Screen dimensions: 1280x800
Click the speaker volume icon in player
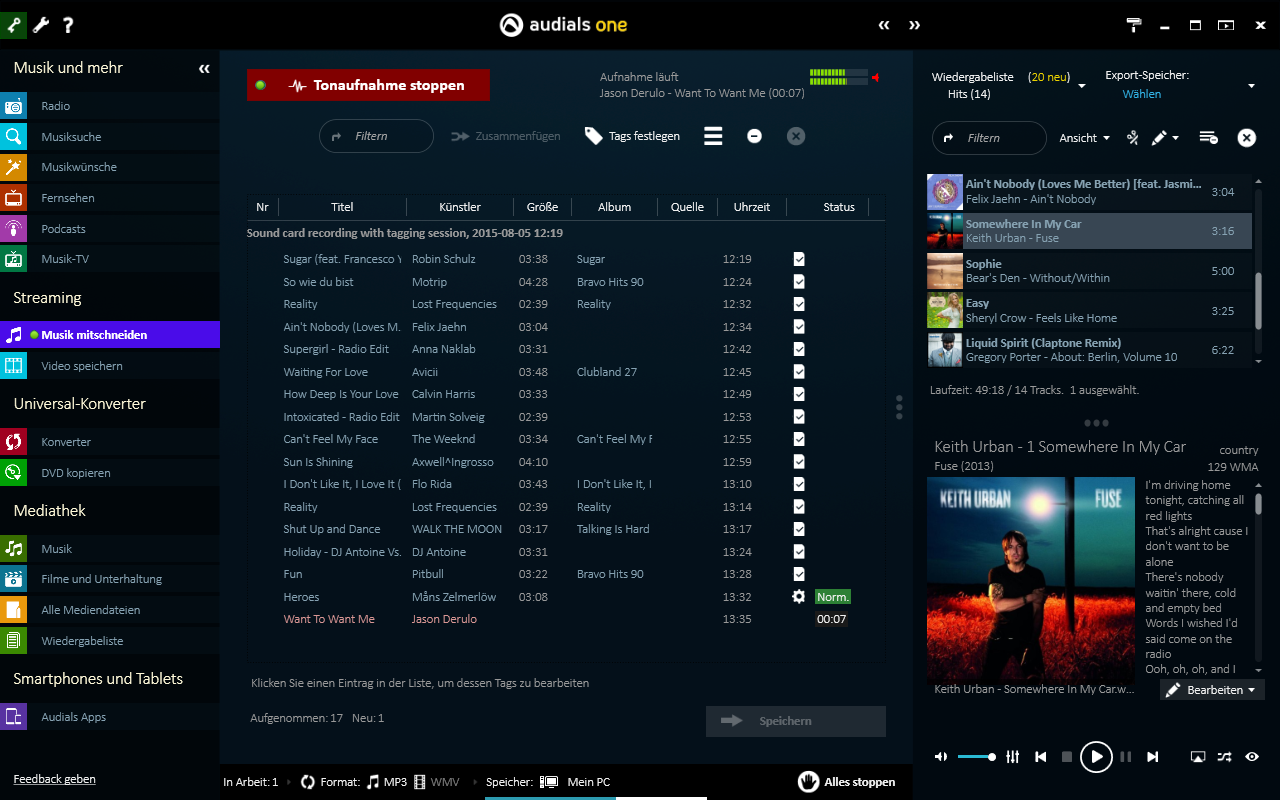(x=941, y=757)
